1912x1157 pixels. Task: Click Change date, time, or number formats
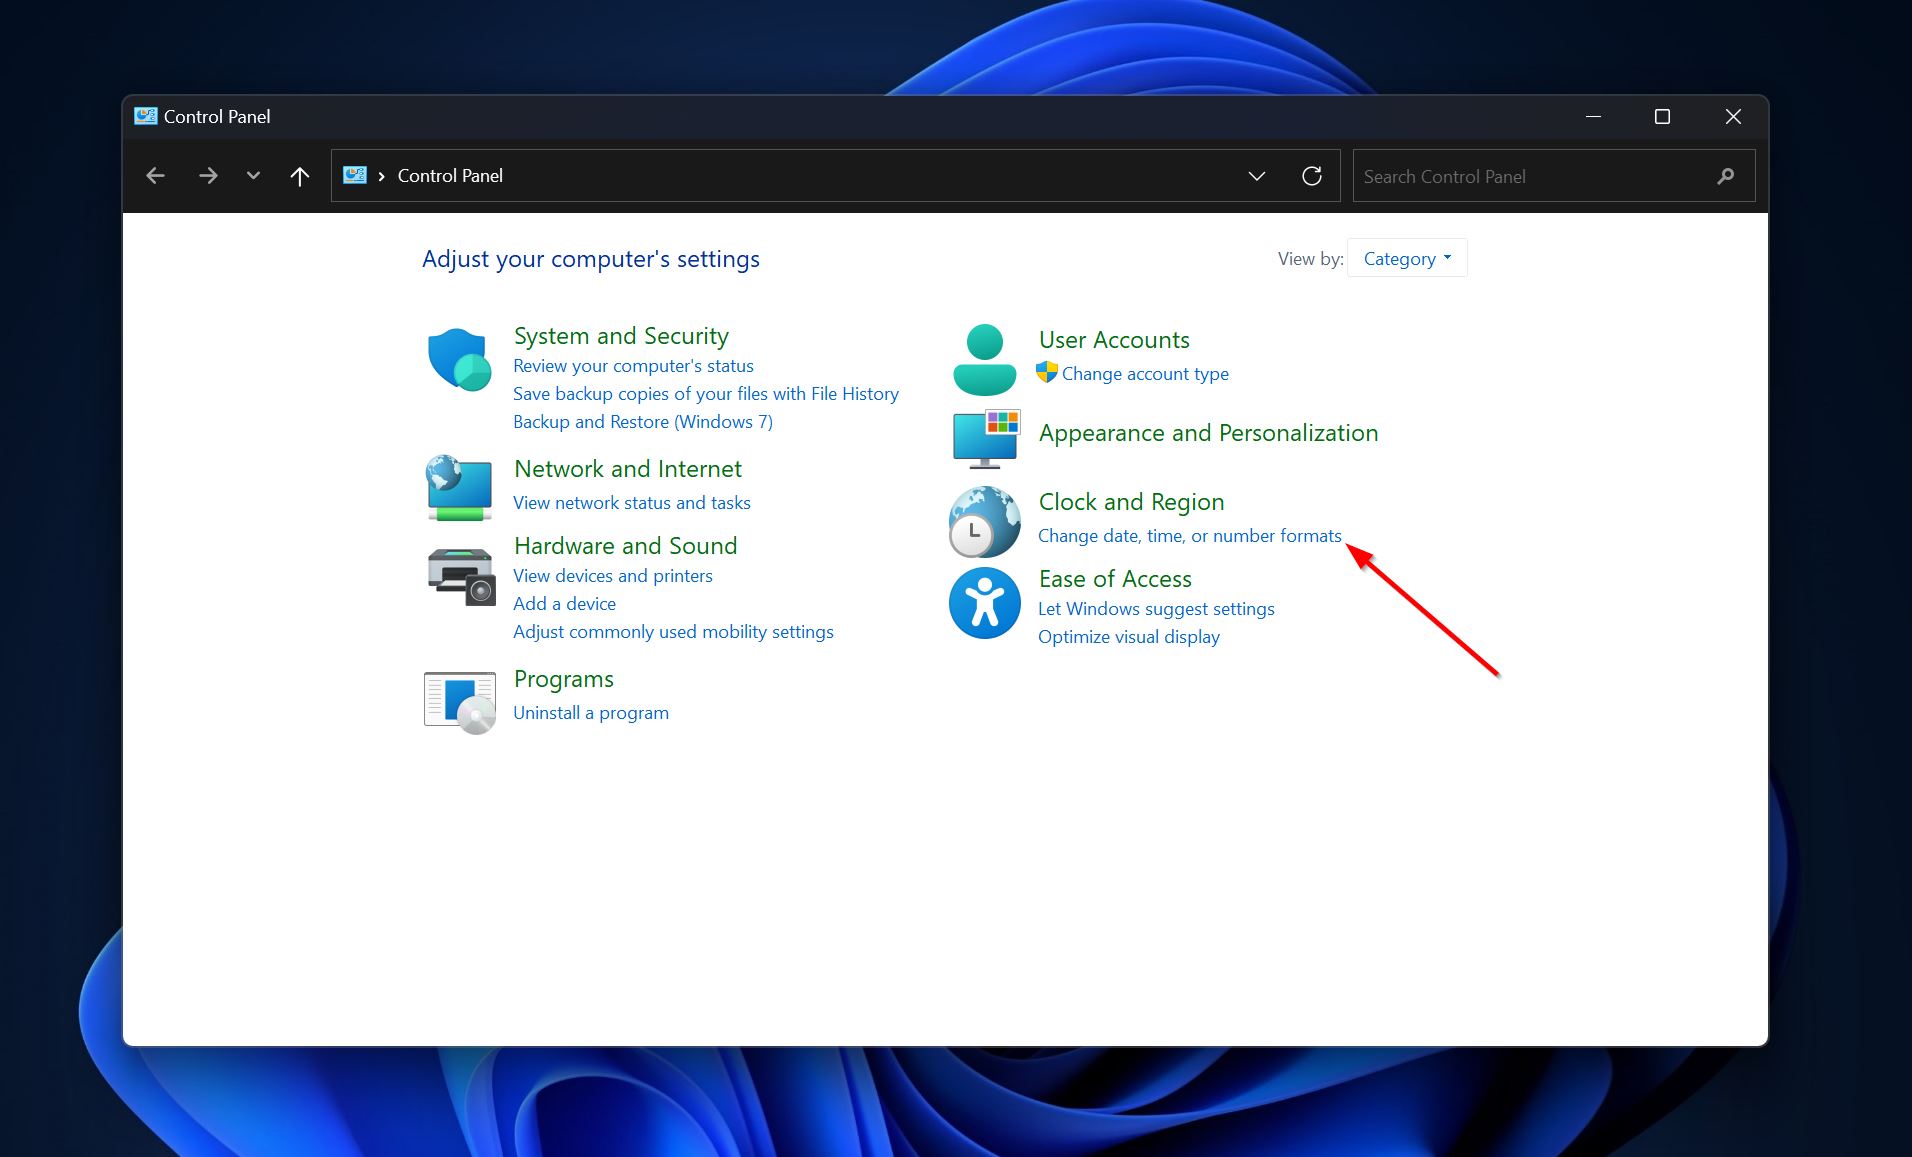coord(1189,536)
